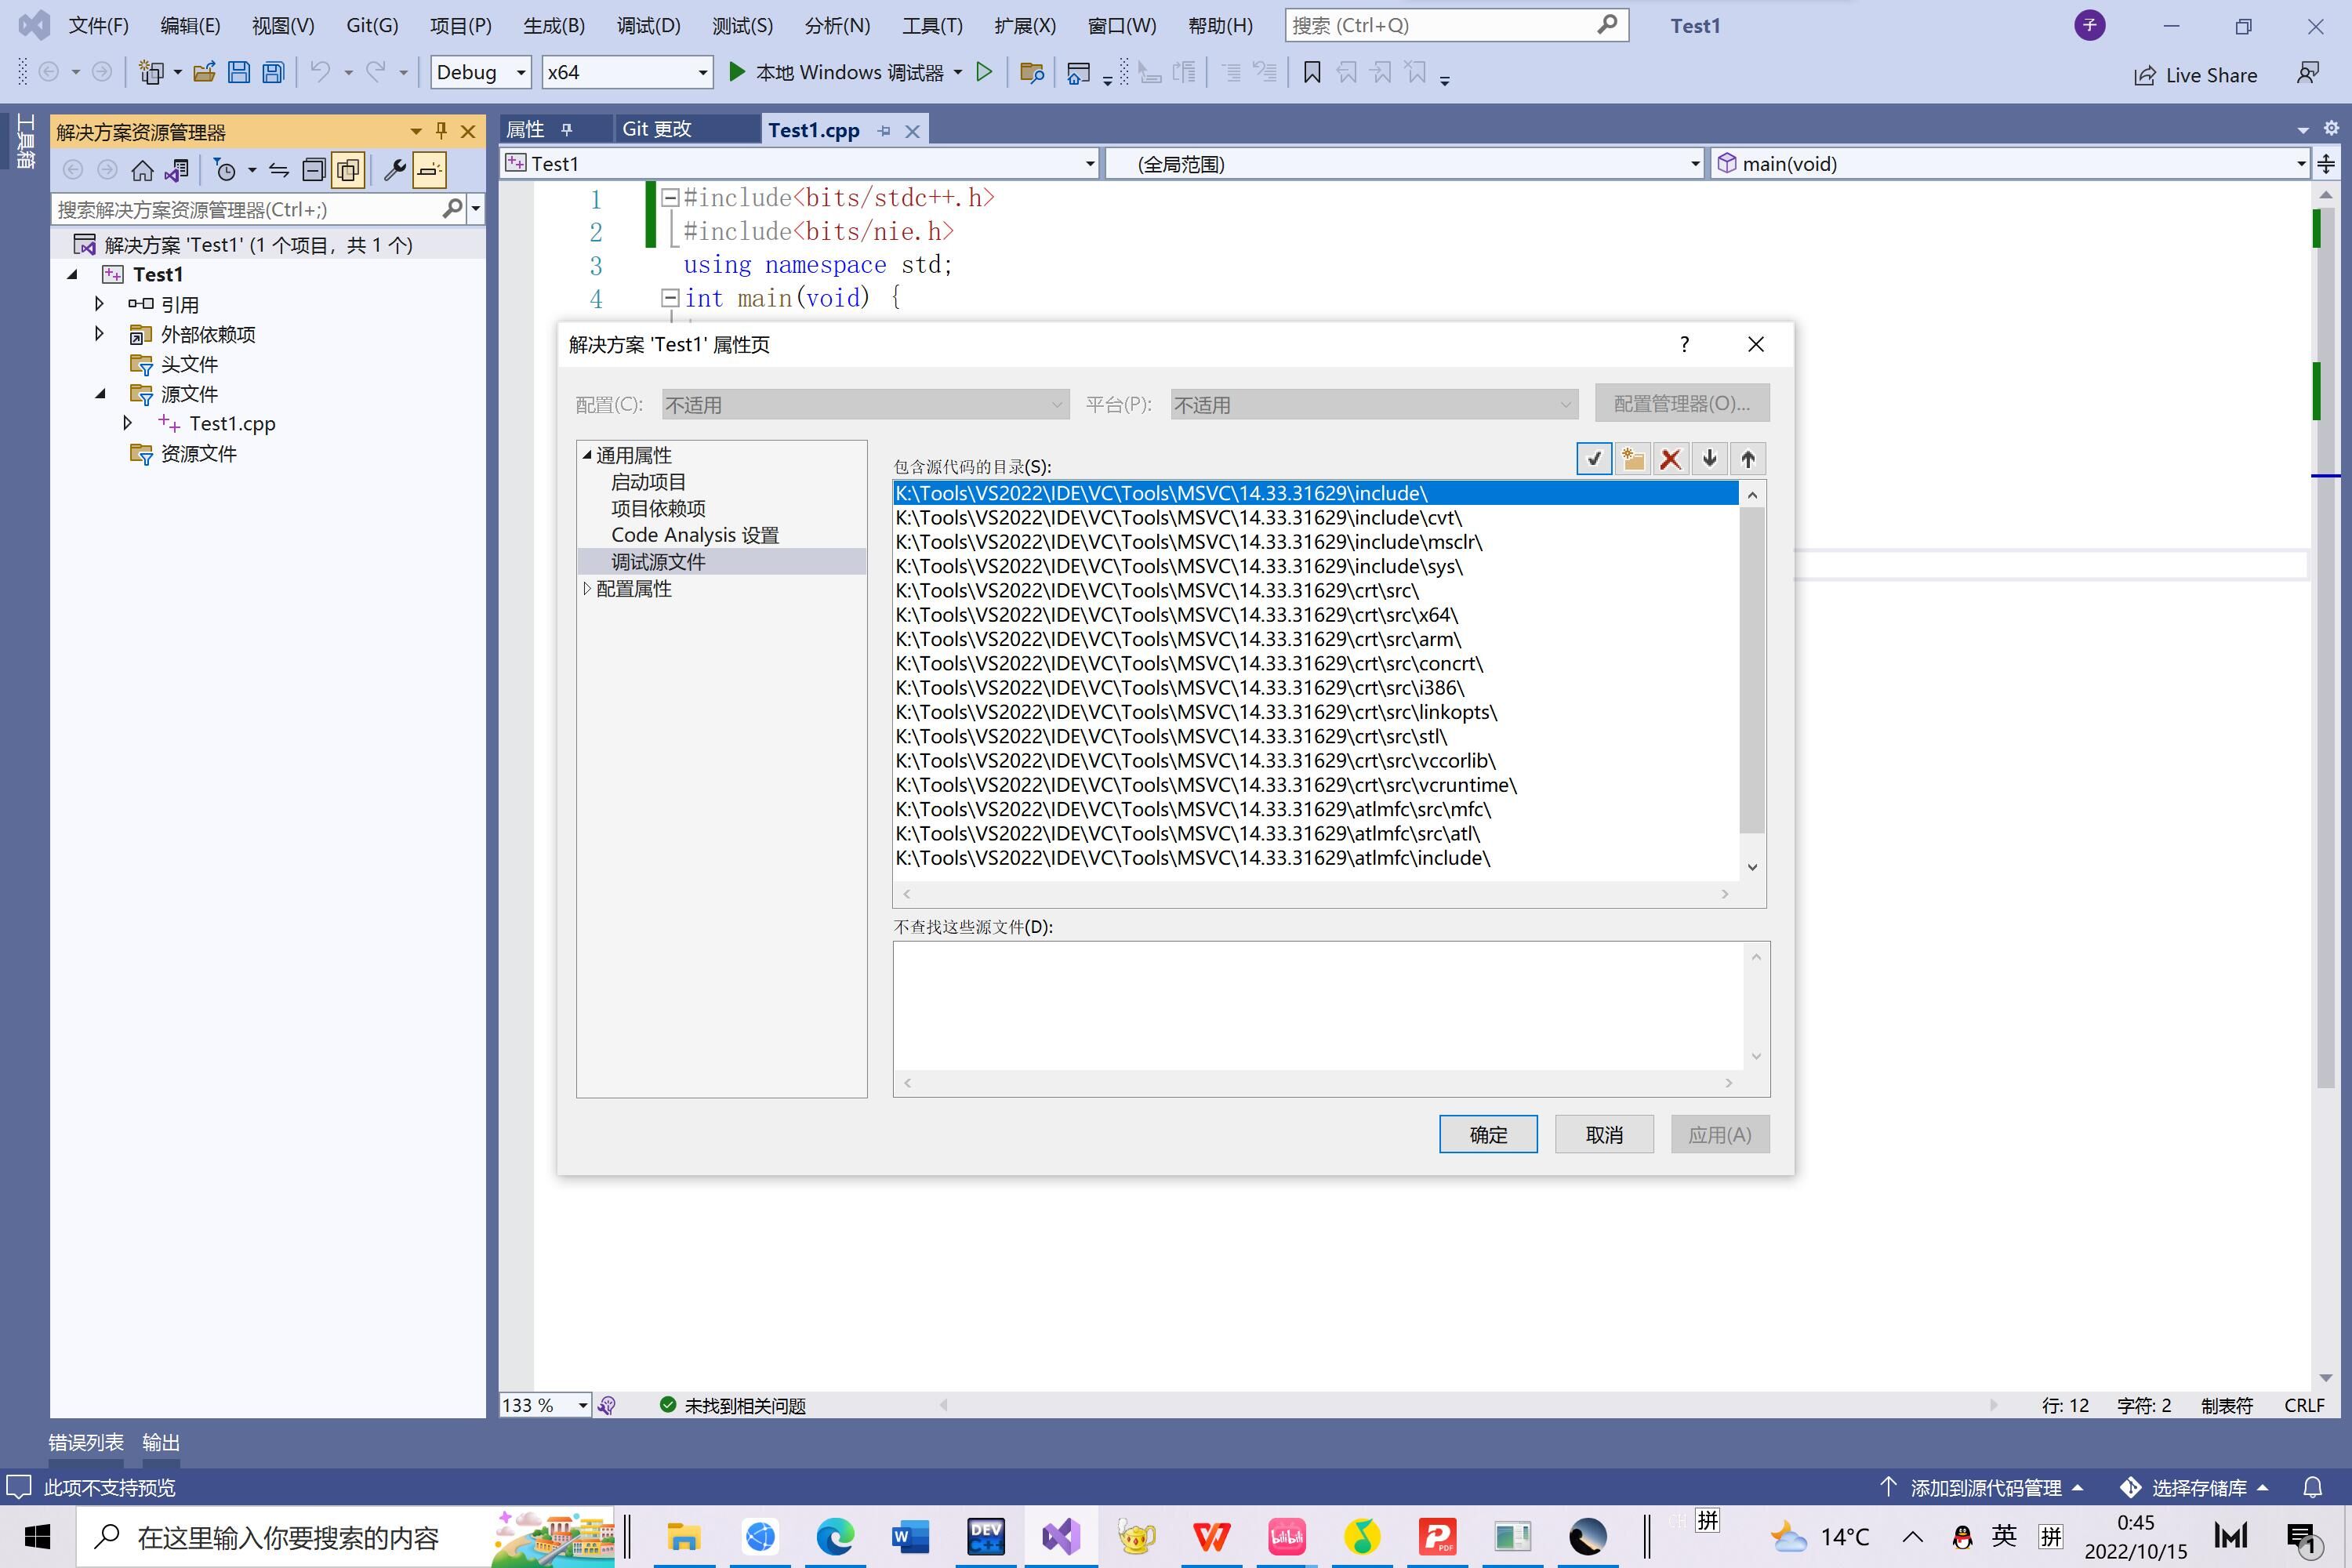Move selected directory up with arrow icon
Viewport: 2352px width, 1568px height.
(x=1747, y=459)
